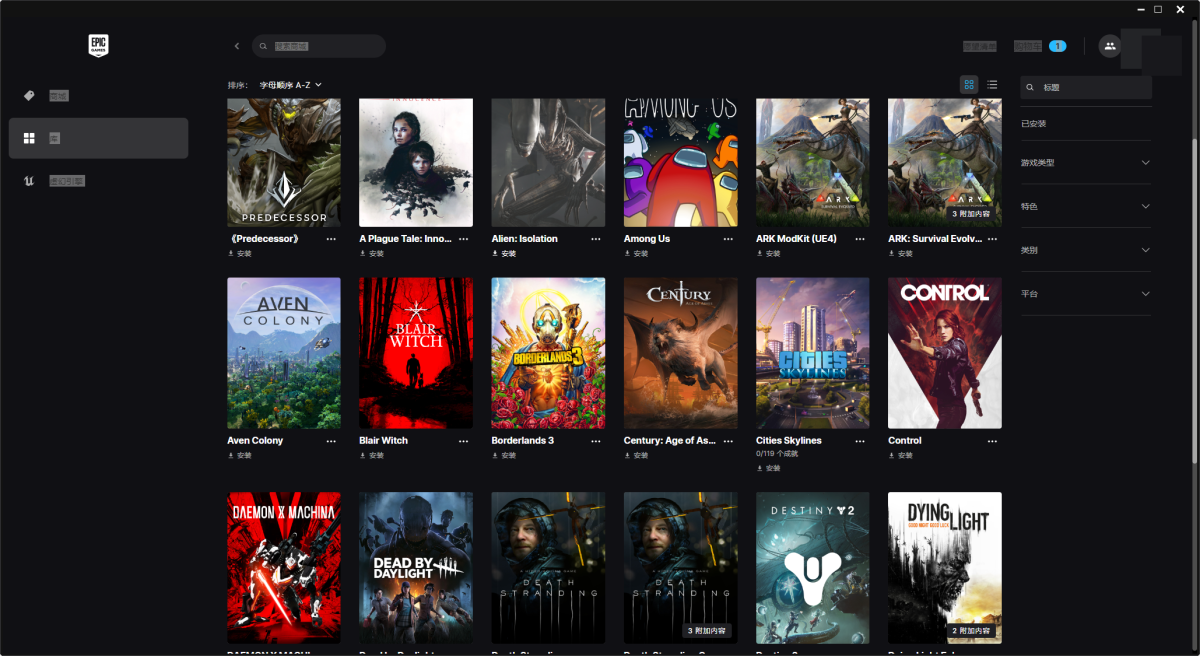Click the download icon under Control
Viewport: 1200px width, 656px height.
click(x=892, y=456)
